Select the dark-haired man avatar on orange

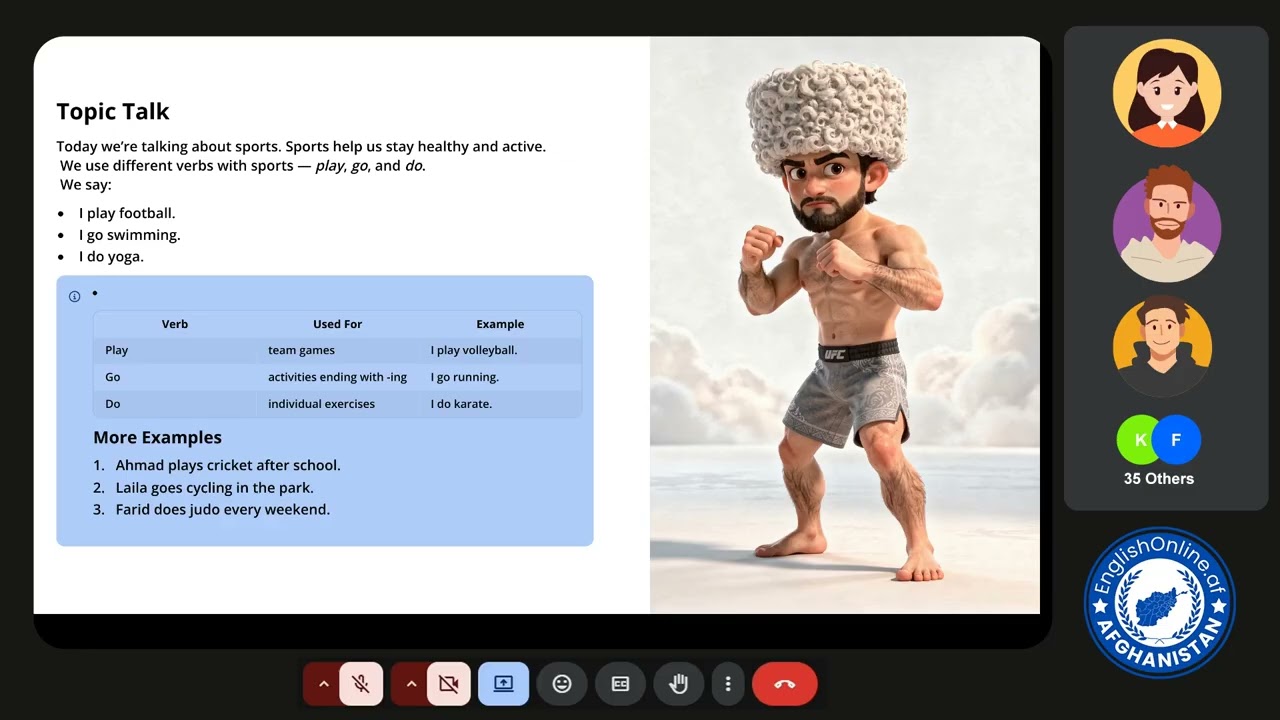[1162, 347]
